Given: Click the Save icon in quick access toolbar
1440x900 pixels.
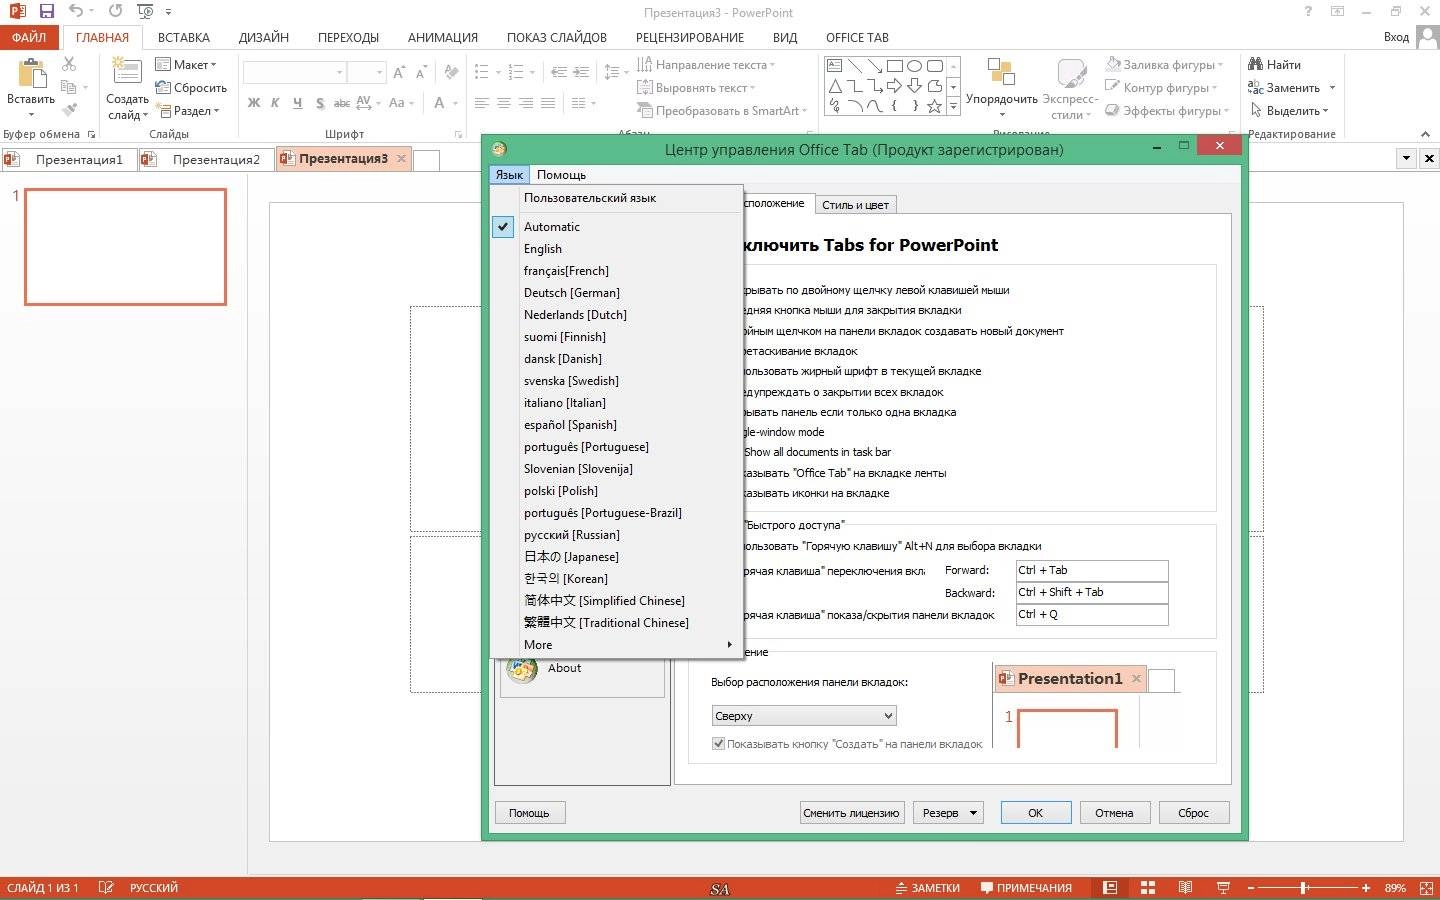Looking at the screenshot, I should 46,12.
